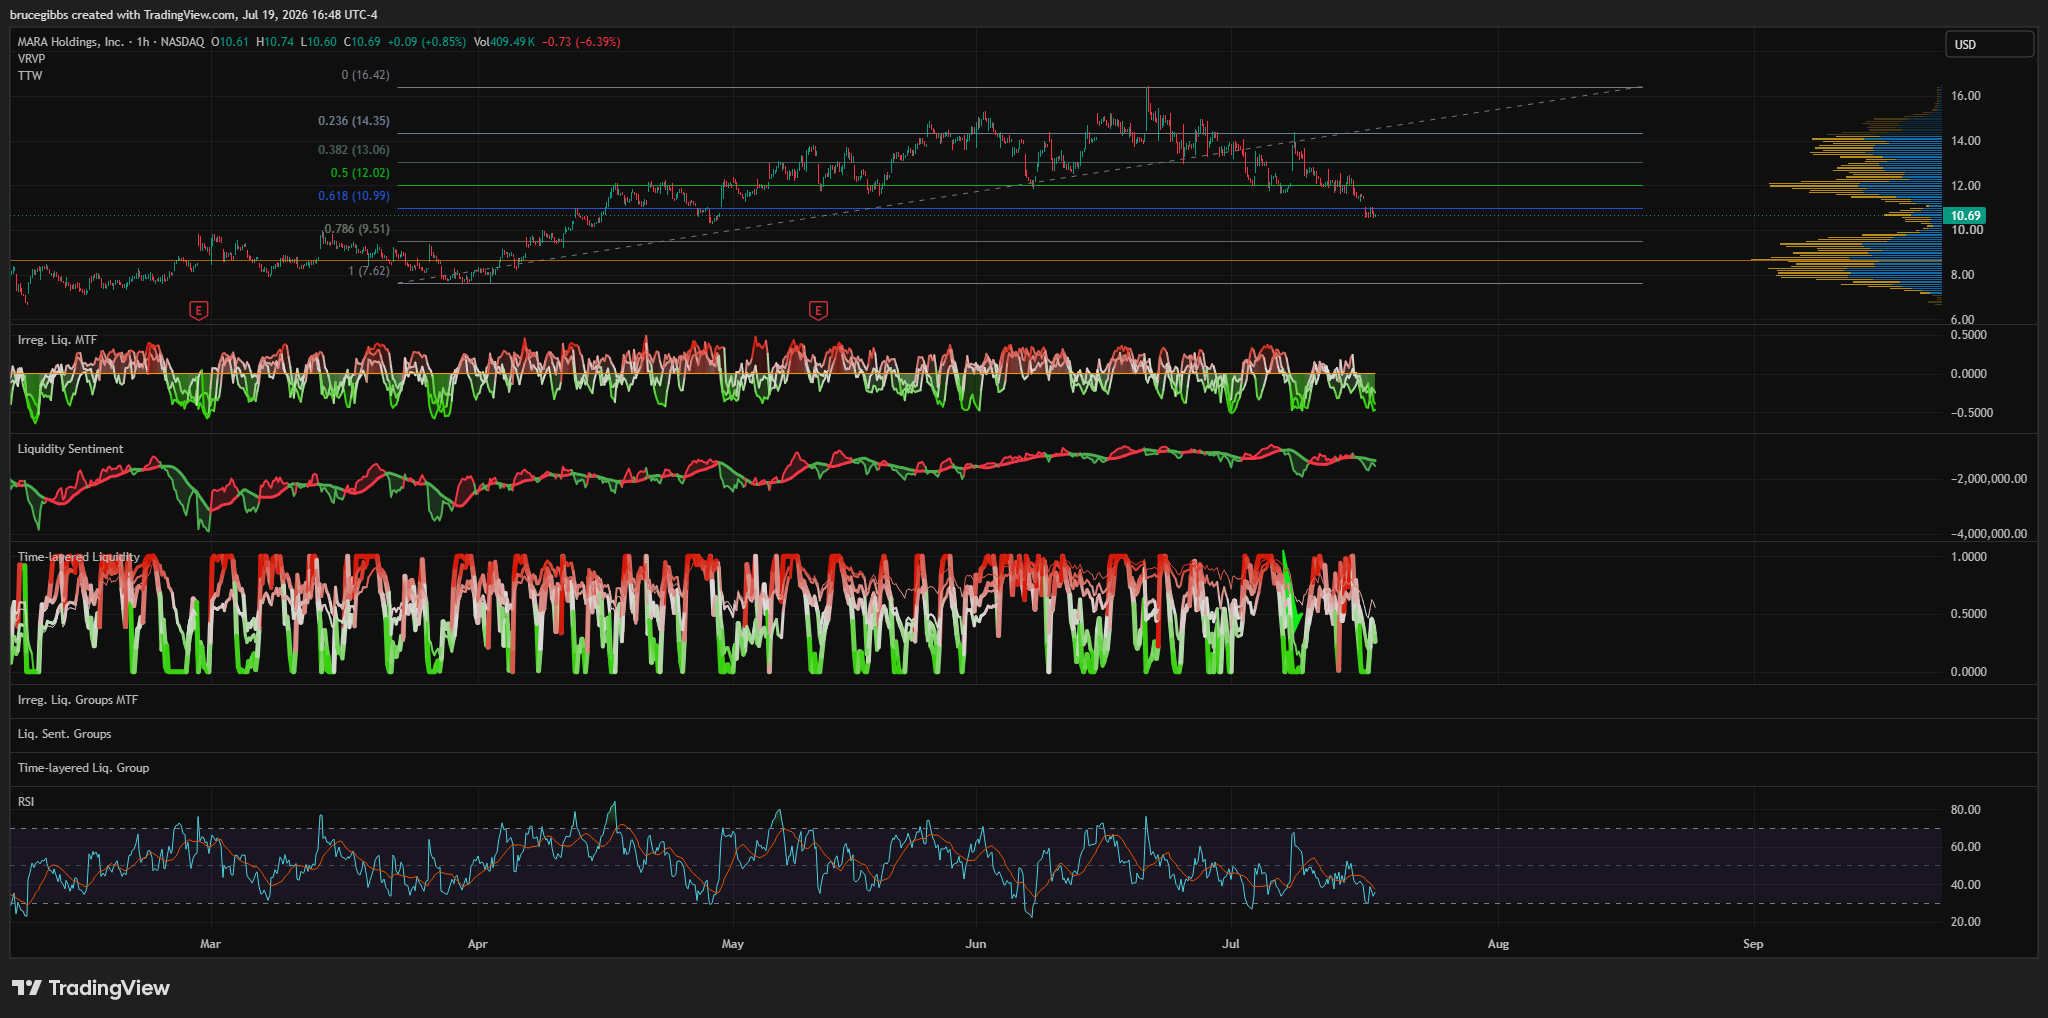Click the Fibonacci label 0.236 (14.35)

(x=354, y=121)
